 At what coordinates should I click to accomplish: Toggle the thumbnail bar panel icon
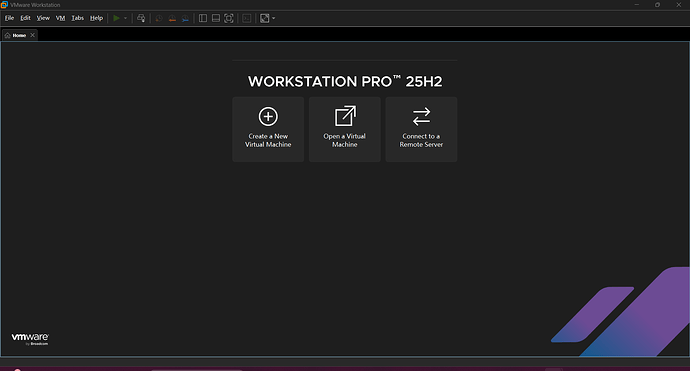click(216, 18)
